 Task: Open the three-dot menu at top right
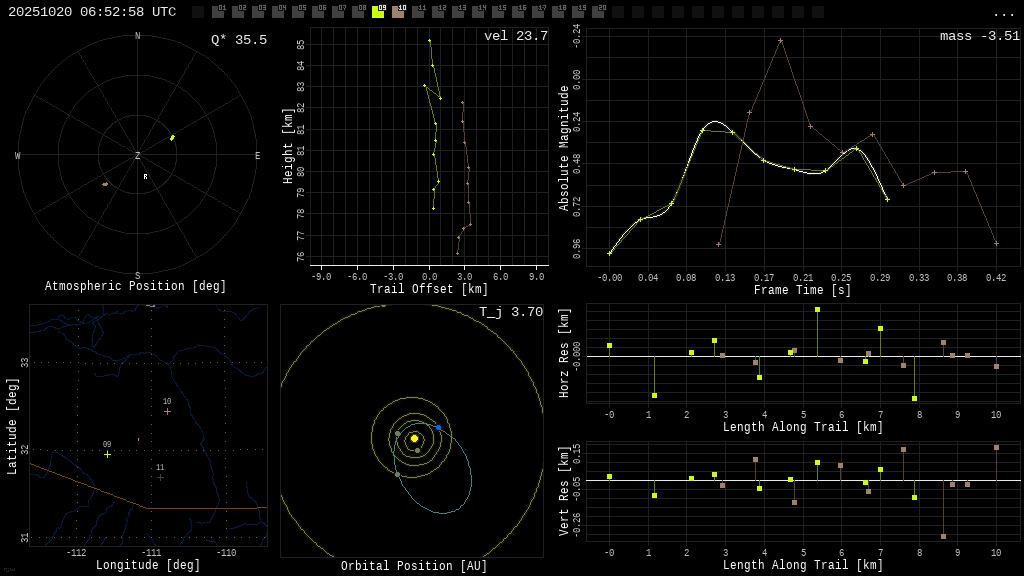click(1003, 13)
